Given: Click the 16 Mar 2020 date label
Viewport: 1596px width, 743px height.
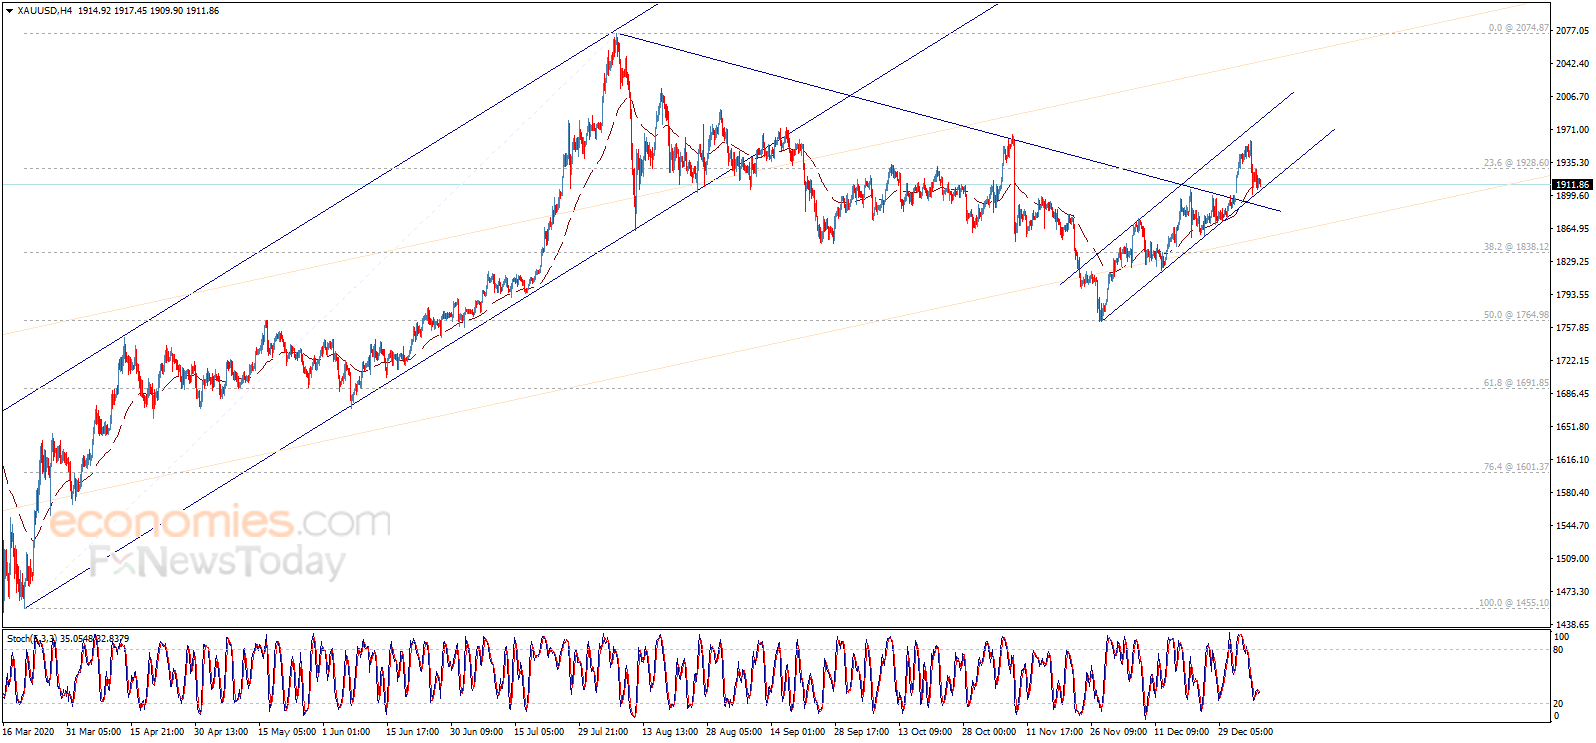Looking at the screenshot, I should tap(28, 732).
